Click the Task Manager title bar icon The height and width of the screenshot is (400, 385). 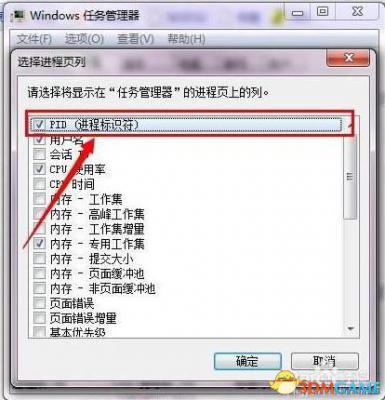tap(17, 15)
